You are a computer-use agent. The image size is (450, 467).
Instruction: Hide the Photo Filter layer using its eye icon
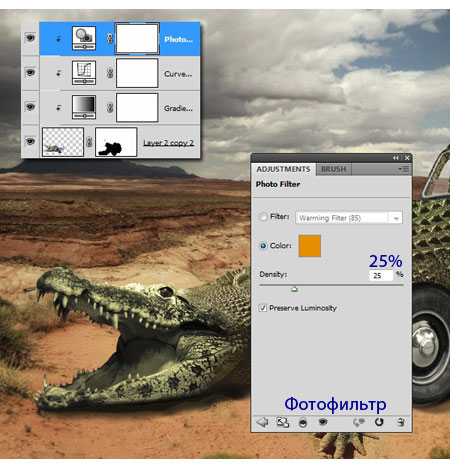point(30,38)
